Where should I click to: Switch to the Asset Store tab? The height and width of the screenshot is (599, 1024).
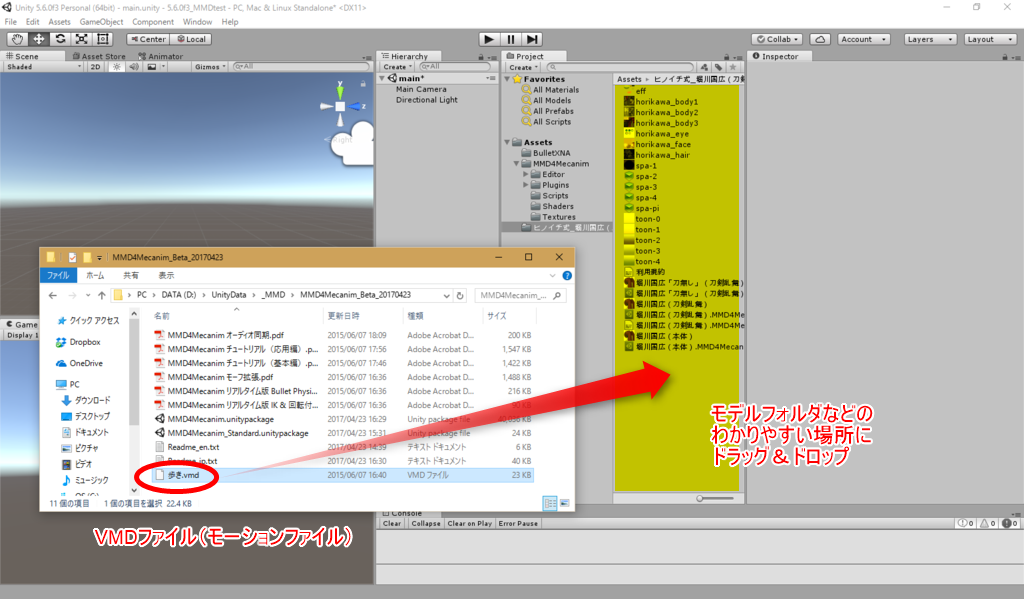[99, 56]
